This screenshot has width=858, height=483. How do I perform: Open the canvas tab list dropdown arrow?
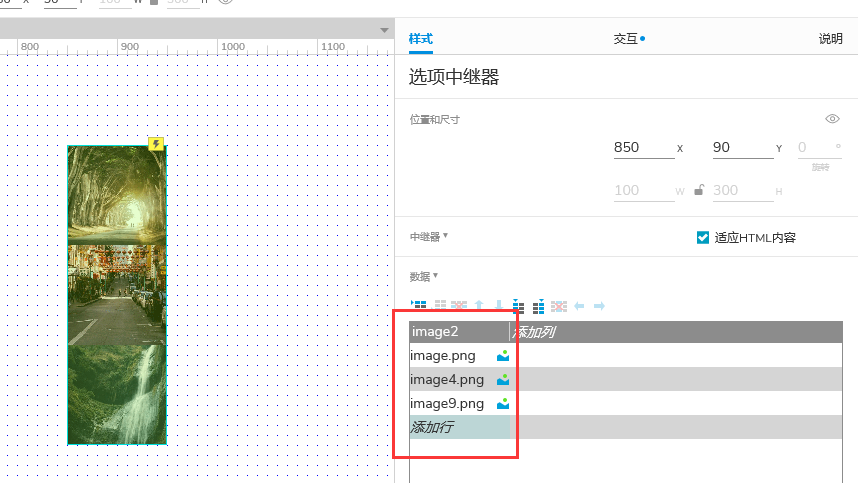point(384,31)
